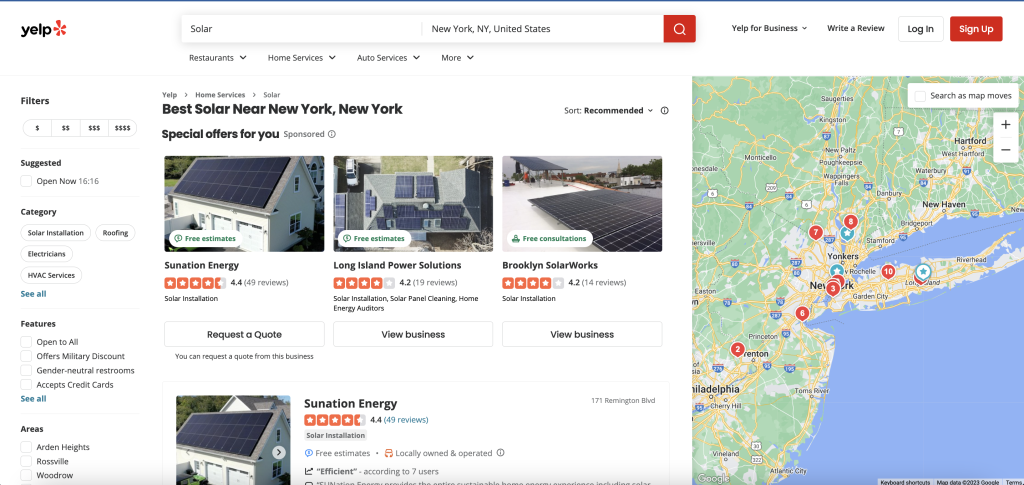Screen dimensions: 1024x485
Task: View business for Long Island Power Solutions
Action: click(413, 334)
